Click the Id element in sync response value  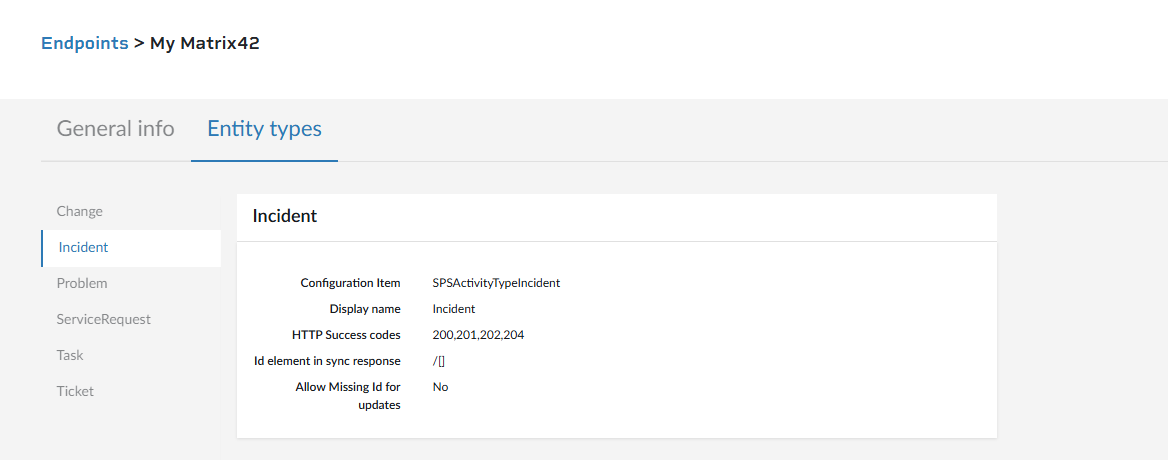pos(439,361)
